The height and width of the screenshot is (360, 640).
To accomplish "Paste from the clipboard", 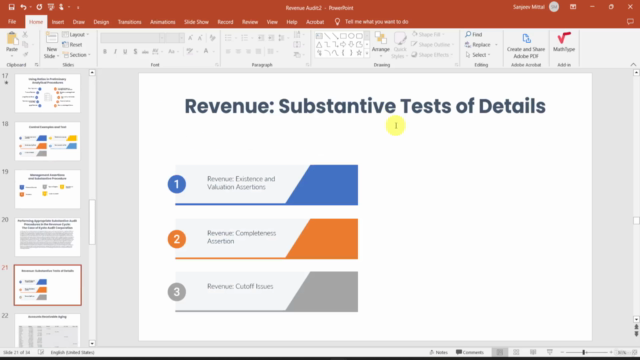I will 12,44.
